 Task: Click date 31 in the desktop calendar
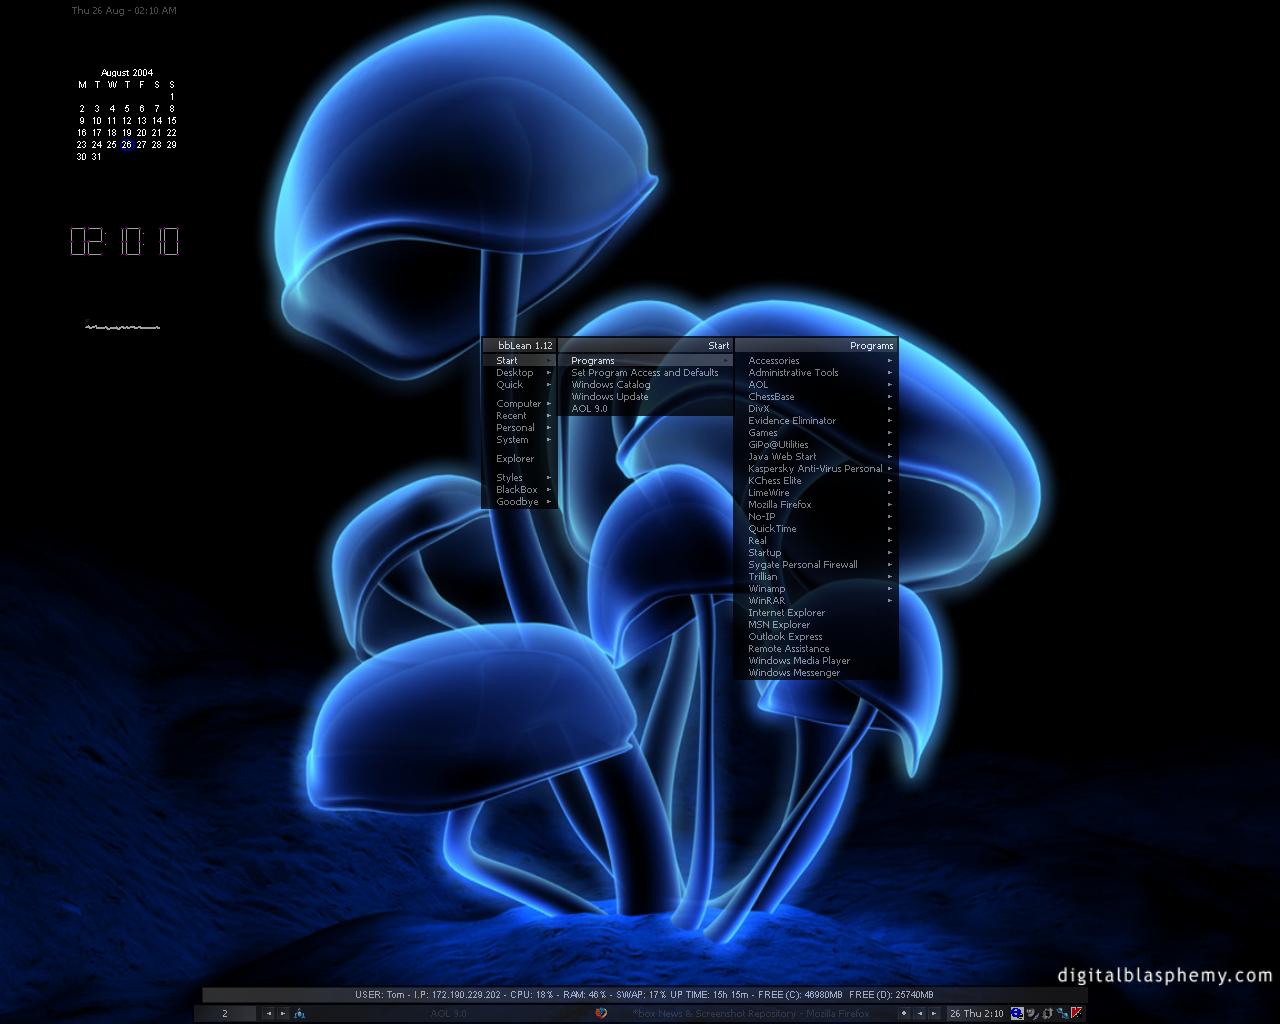pyautogui.click(x=97, y=157)
